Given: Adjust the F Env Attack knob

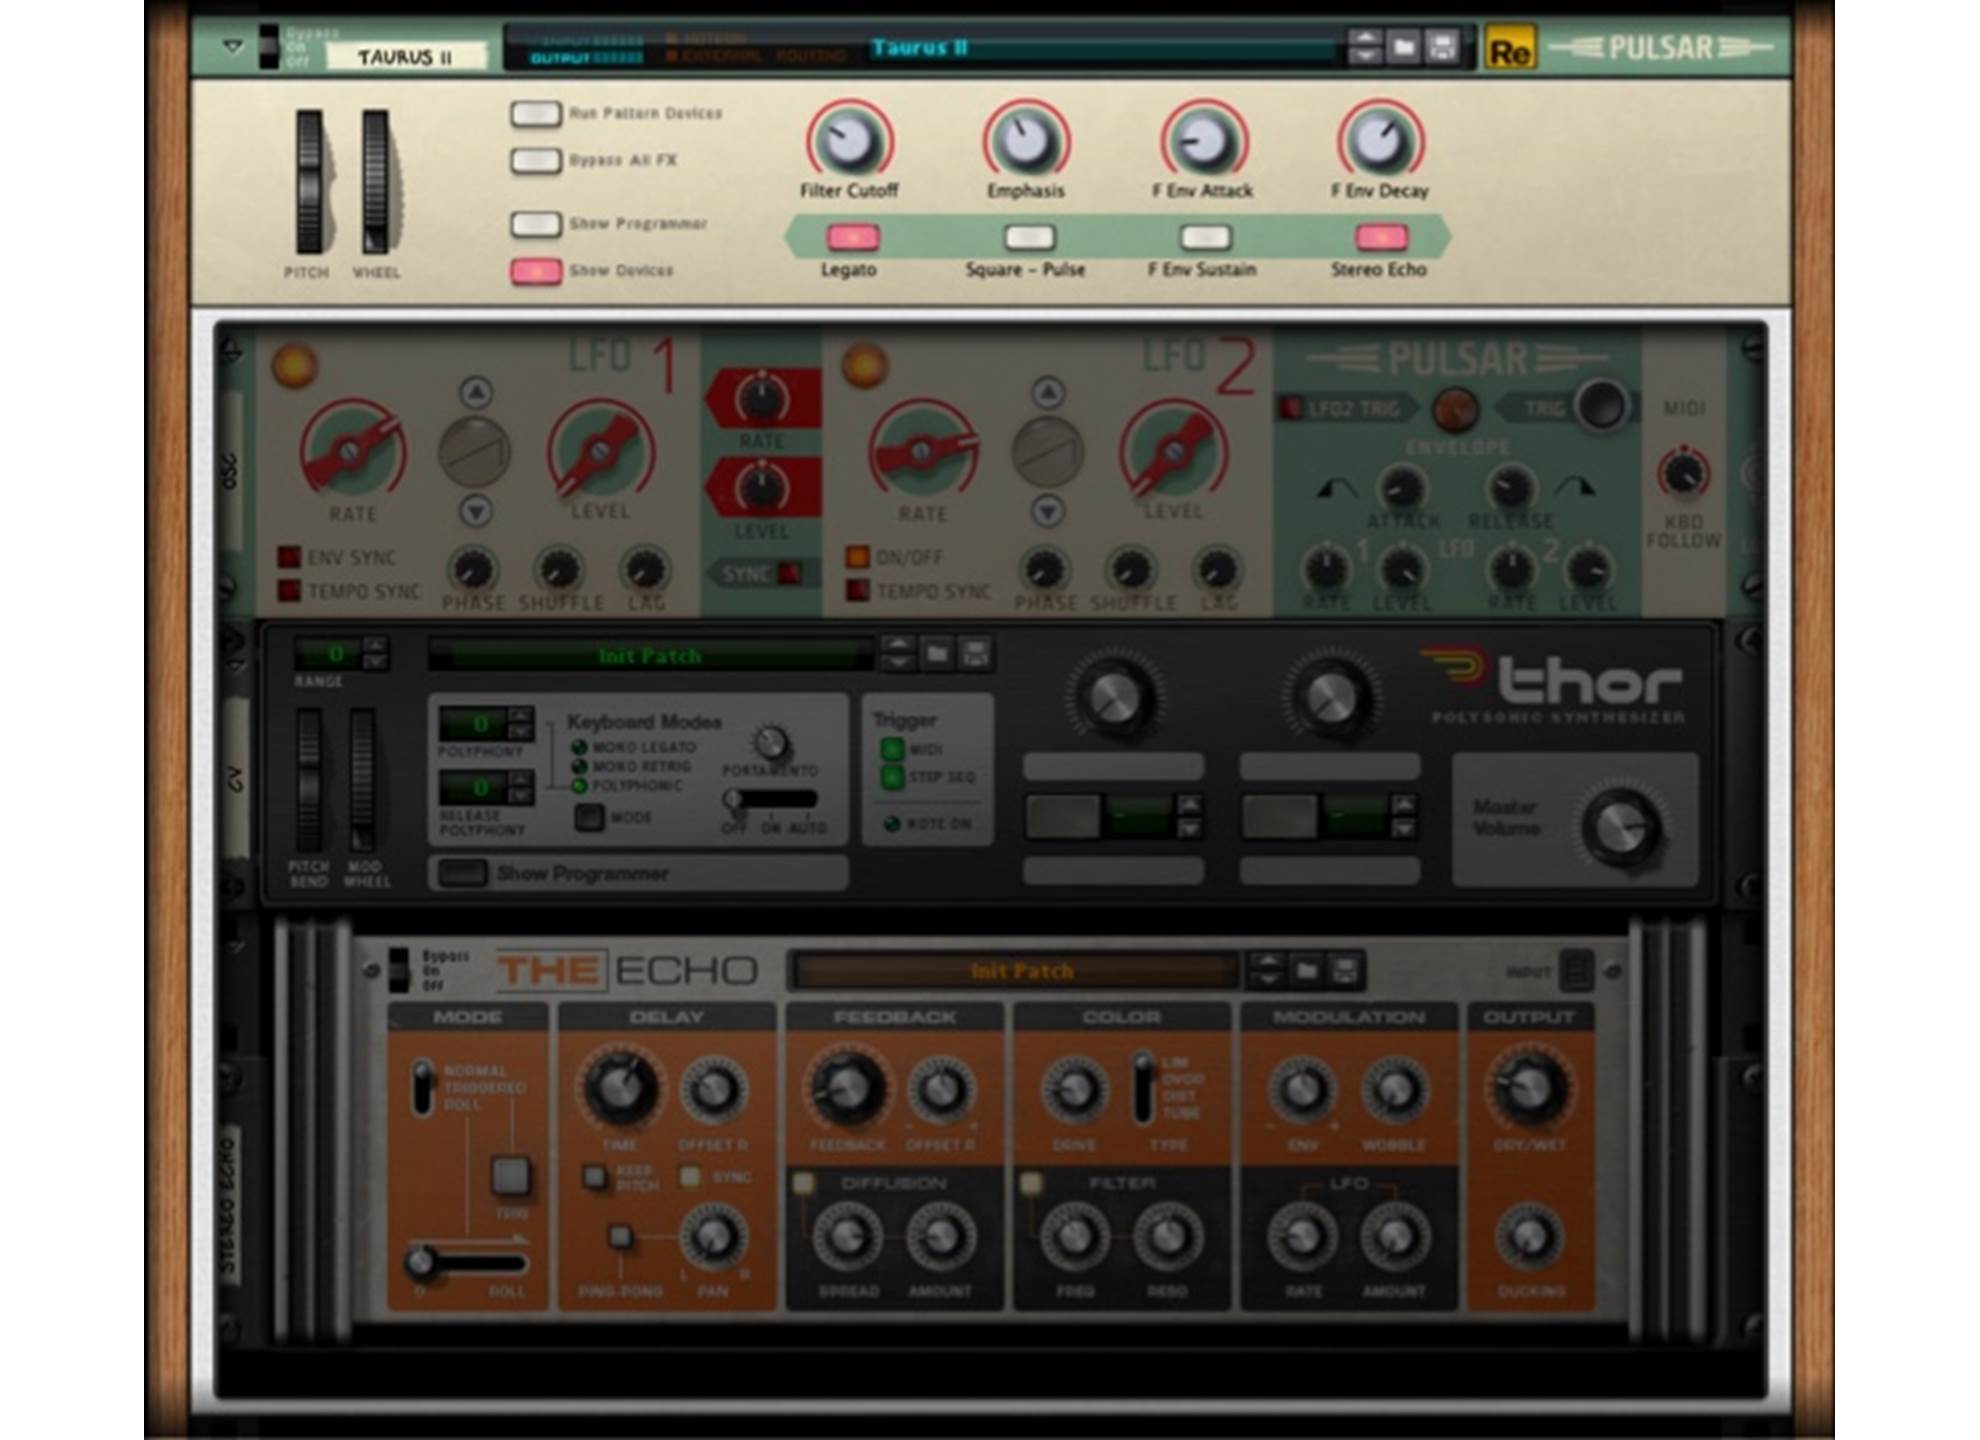Looking at the screenshot, I should coord(1202,140).
